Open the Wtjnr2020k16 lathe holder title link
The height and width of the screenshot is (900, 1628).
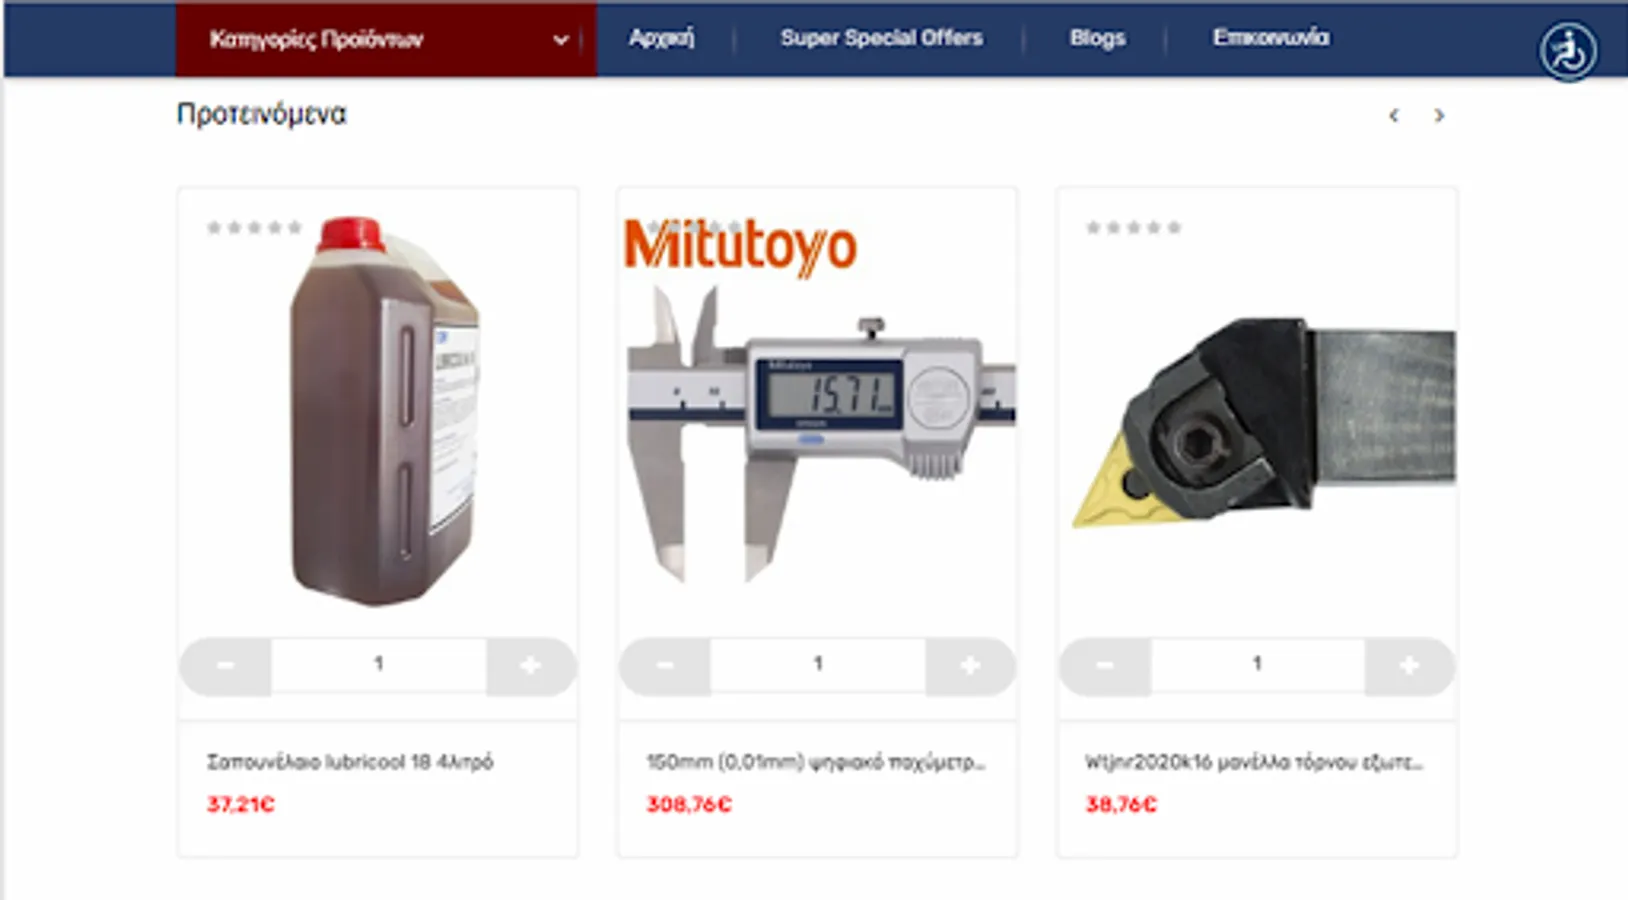(1254, 762)
